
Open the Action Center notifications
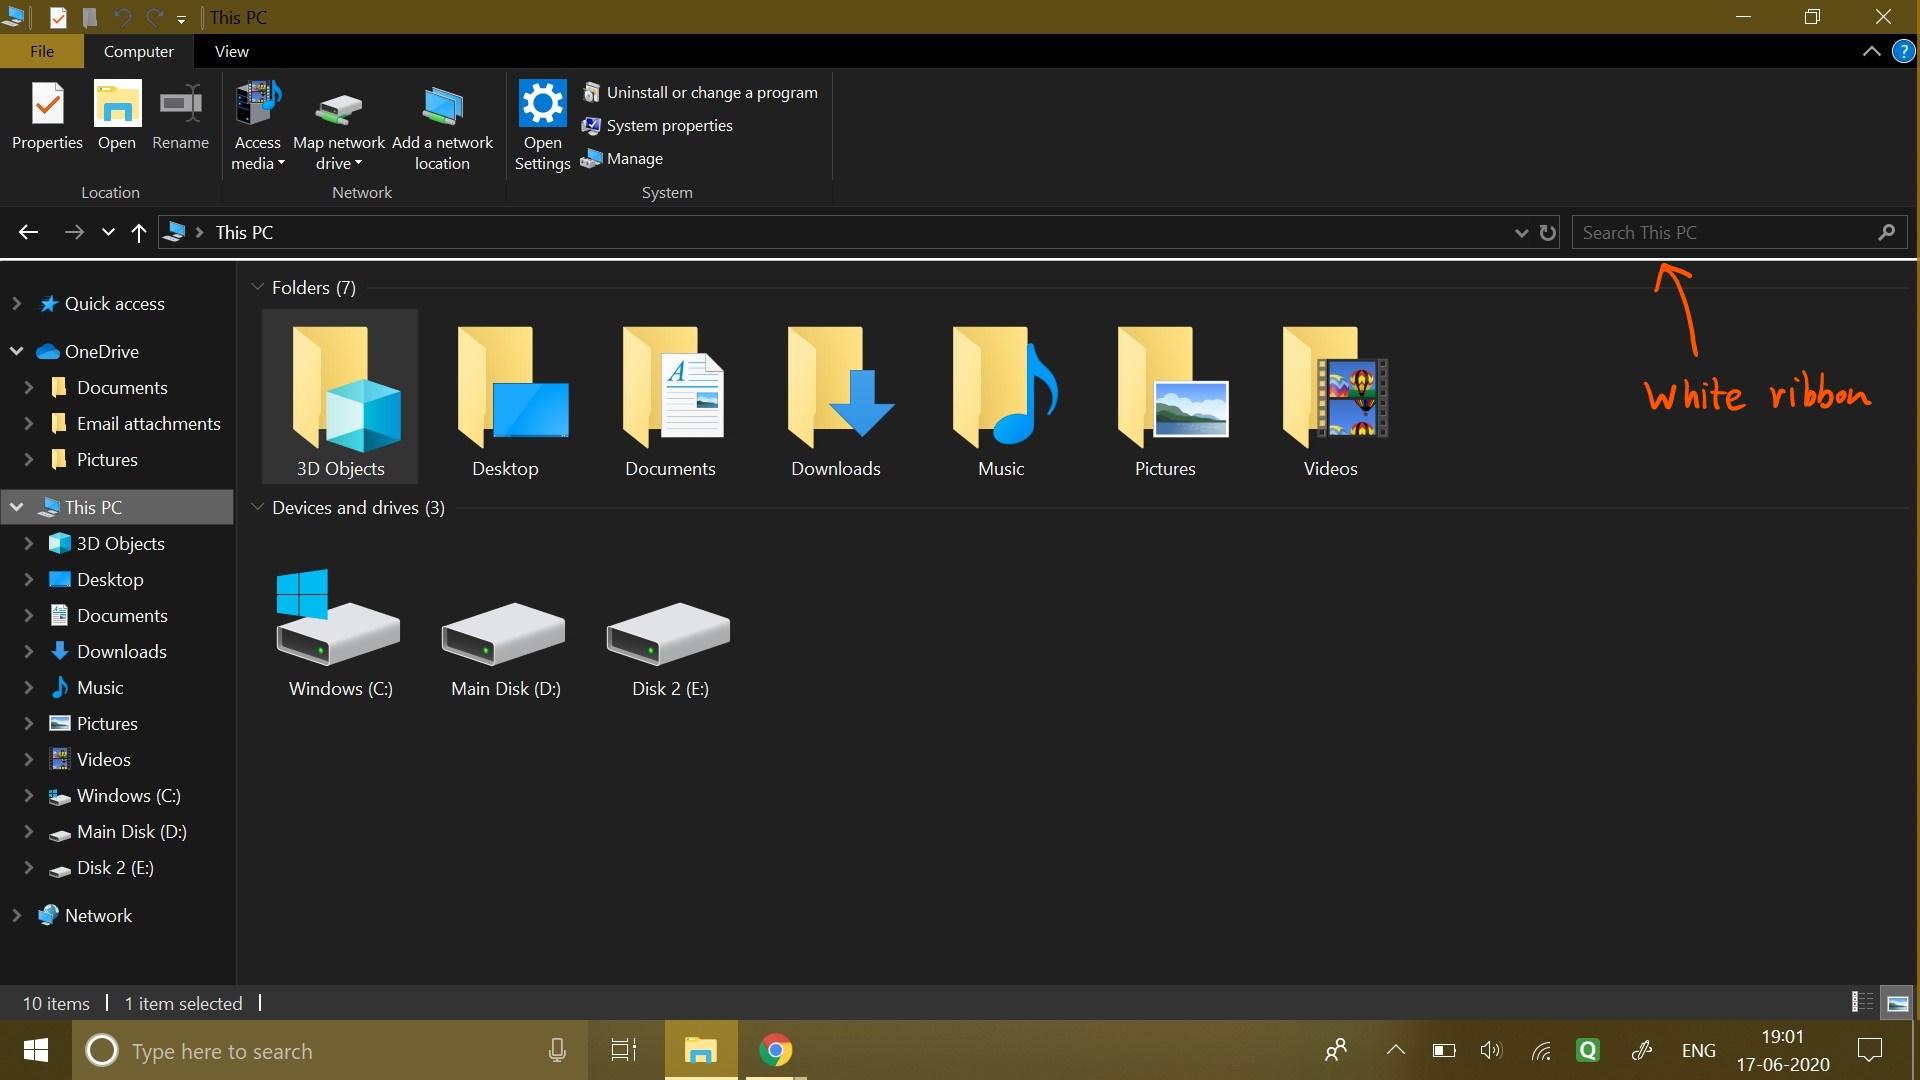click(1869, 1050)
